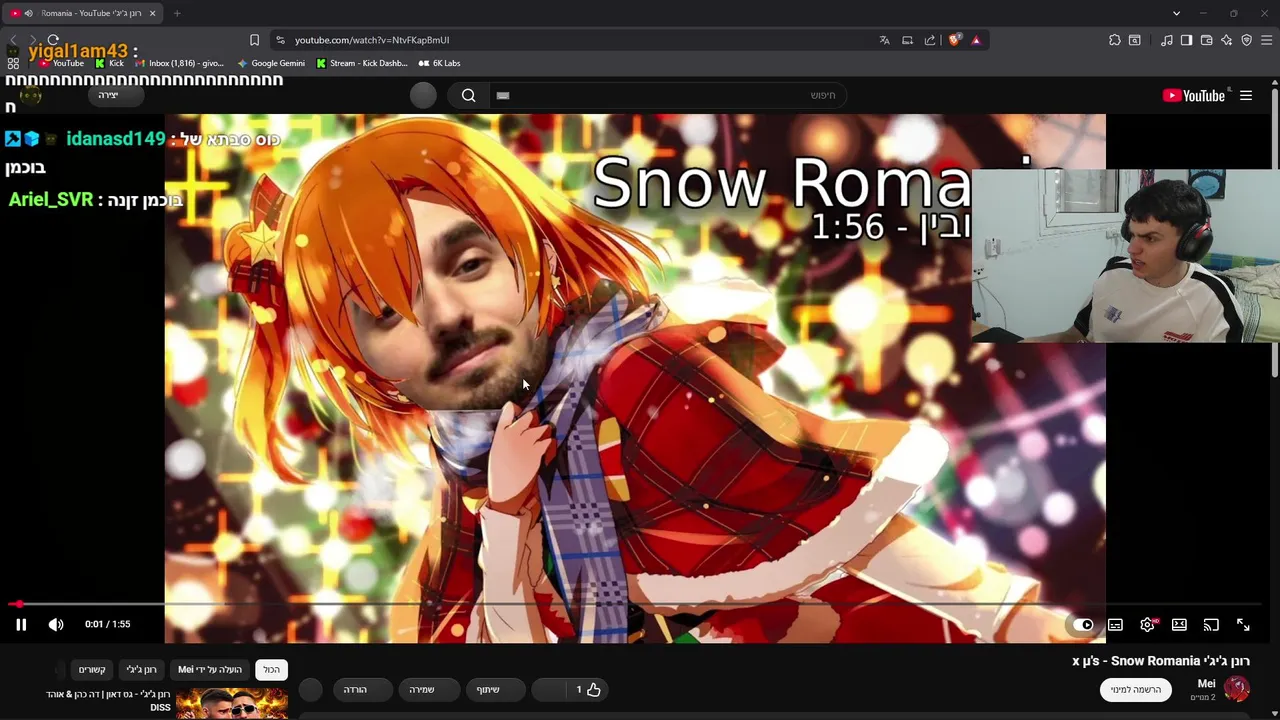The image size is (1280, 720).
Task: Open the recommended DISS video thumbnail
Action: (232, 703)
